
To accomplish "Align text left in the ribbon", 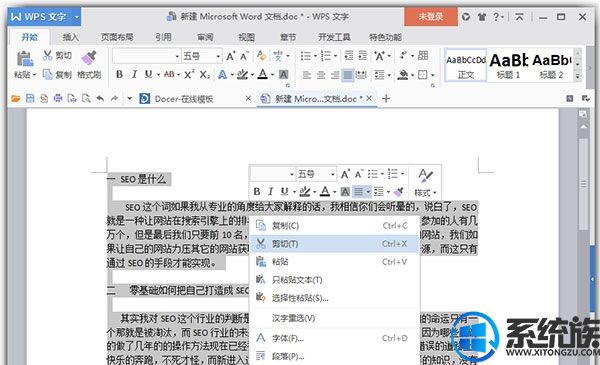I will click(x=307, y=75).
